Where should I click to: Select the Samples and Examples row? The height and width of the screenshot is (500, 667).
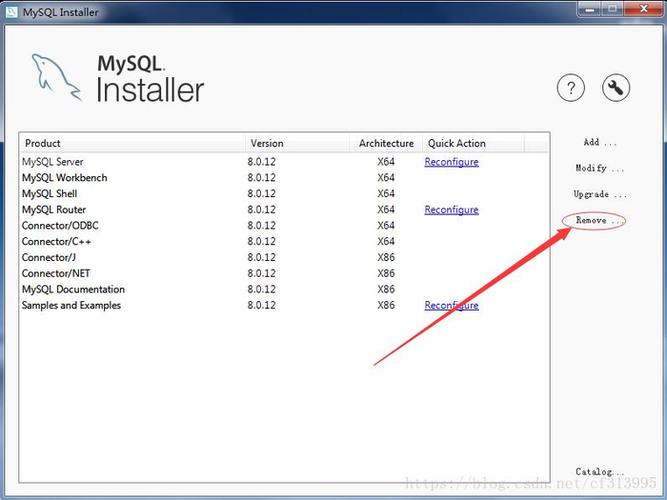(x=284, y=305)
